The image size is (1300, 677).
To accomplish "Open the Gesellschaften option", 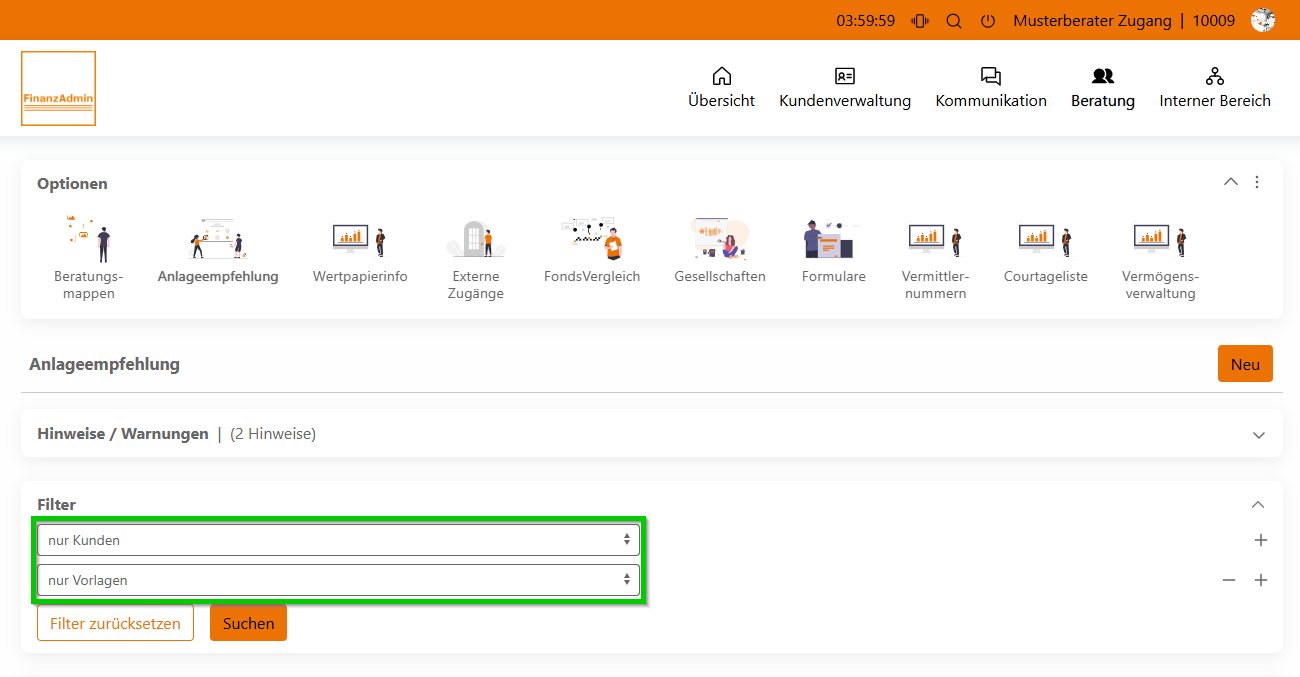I will (x=720, y=240).
